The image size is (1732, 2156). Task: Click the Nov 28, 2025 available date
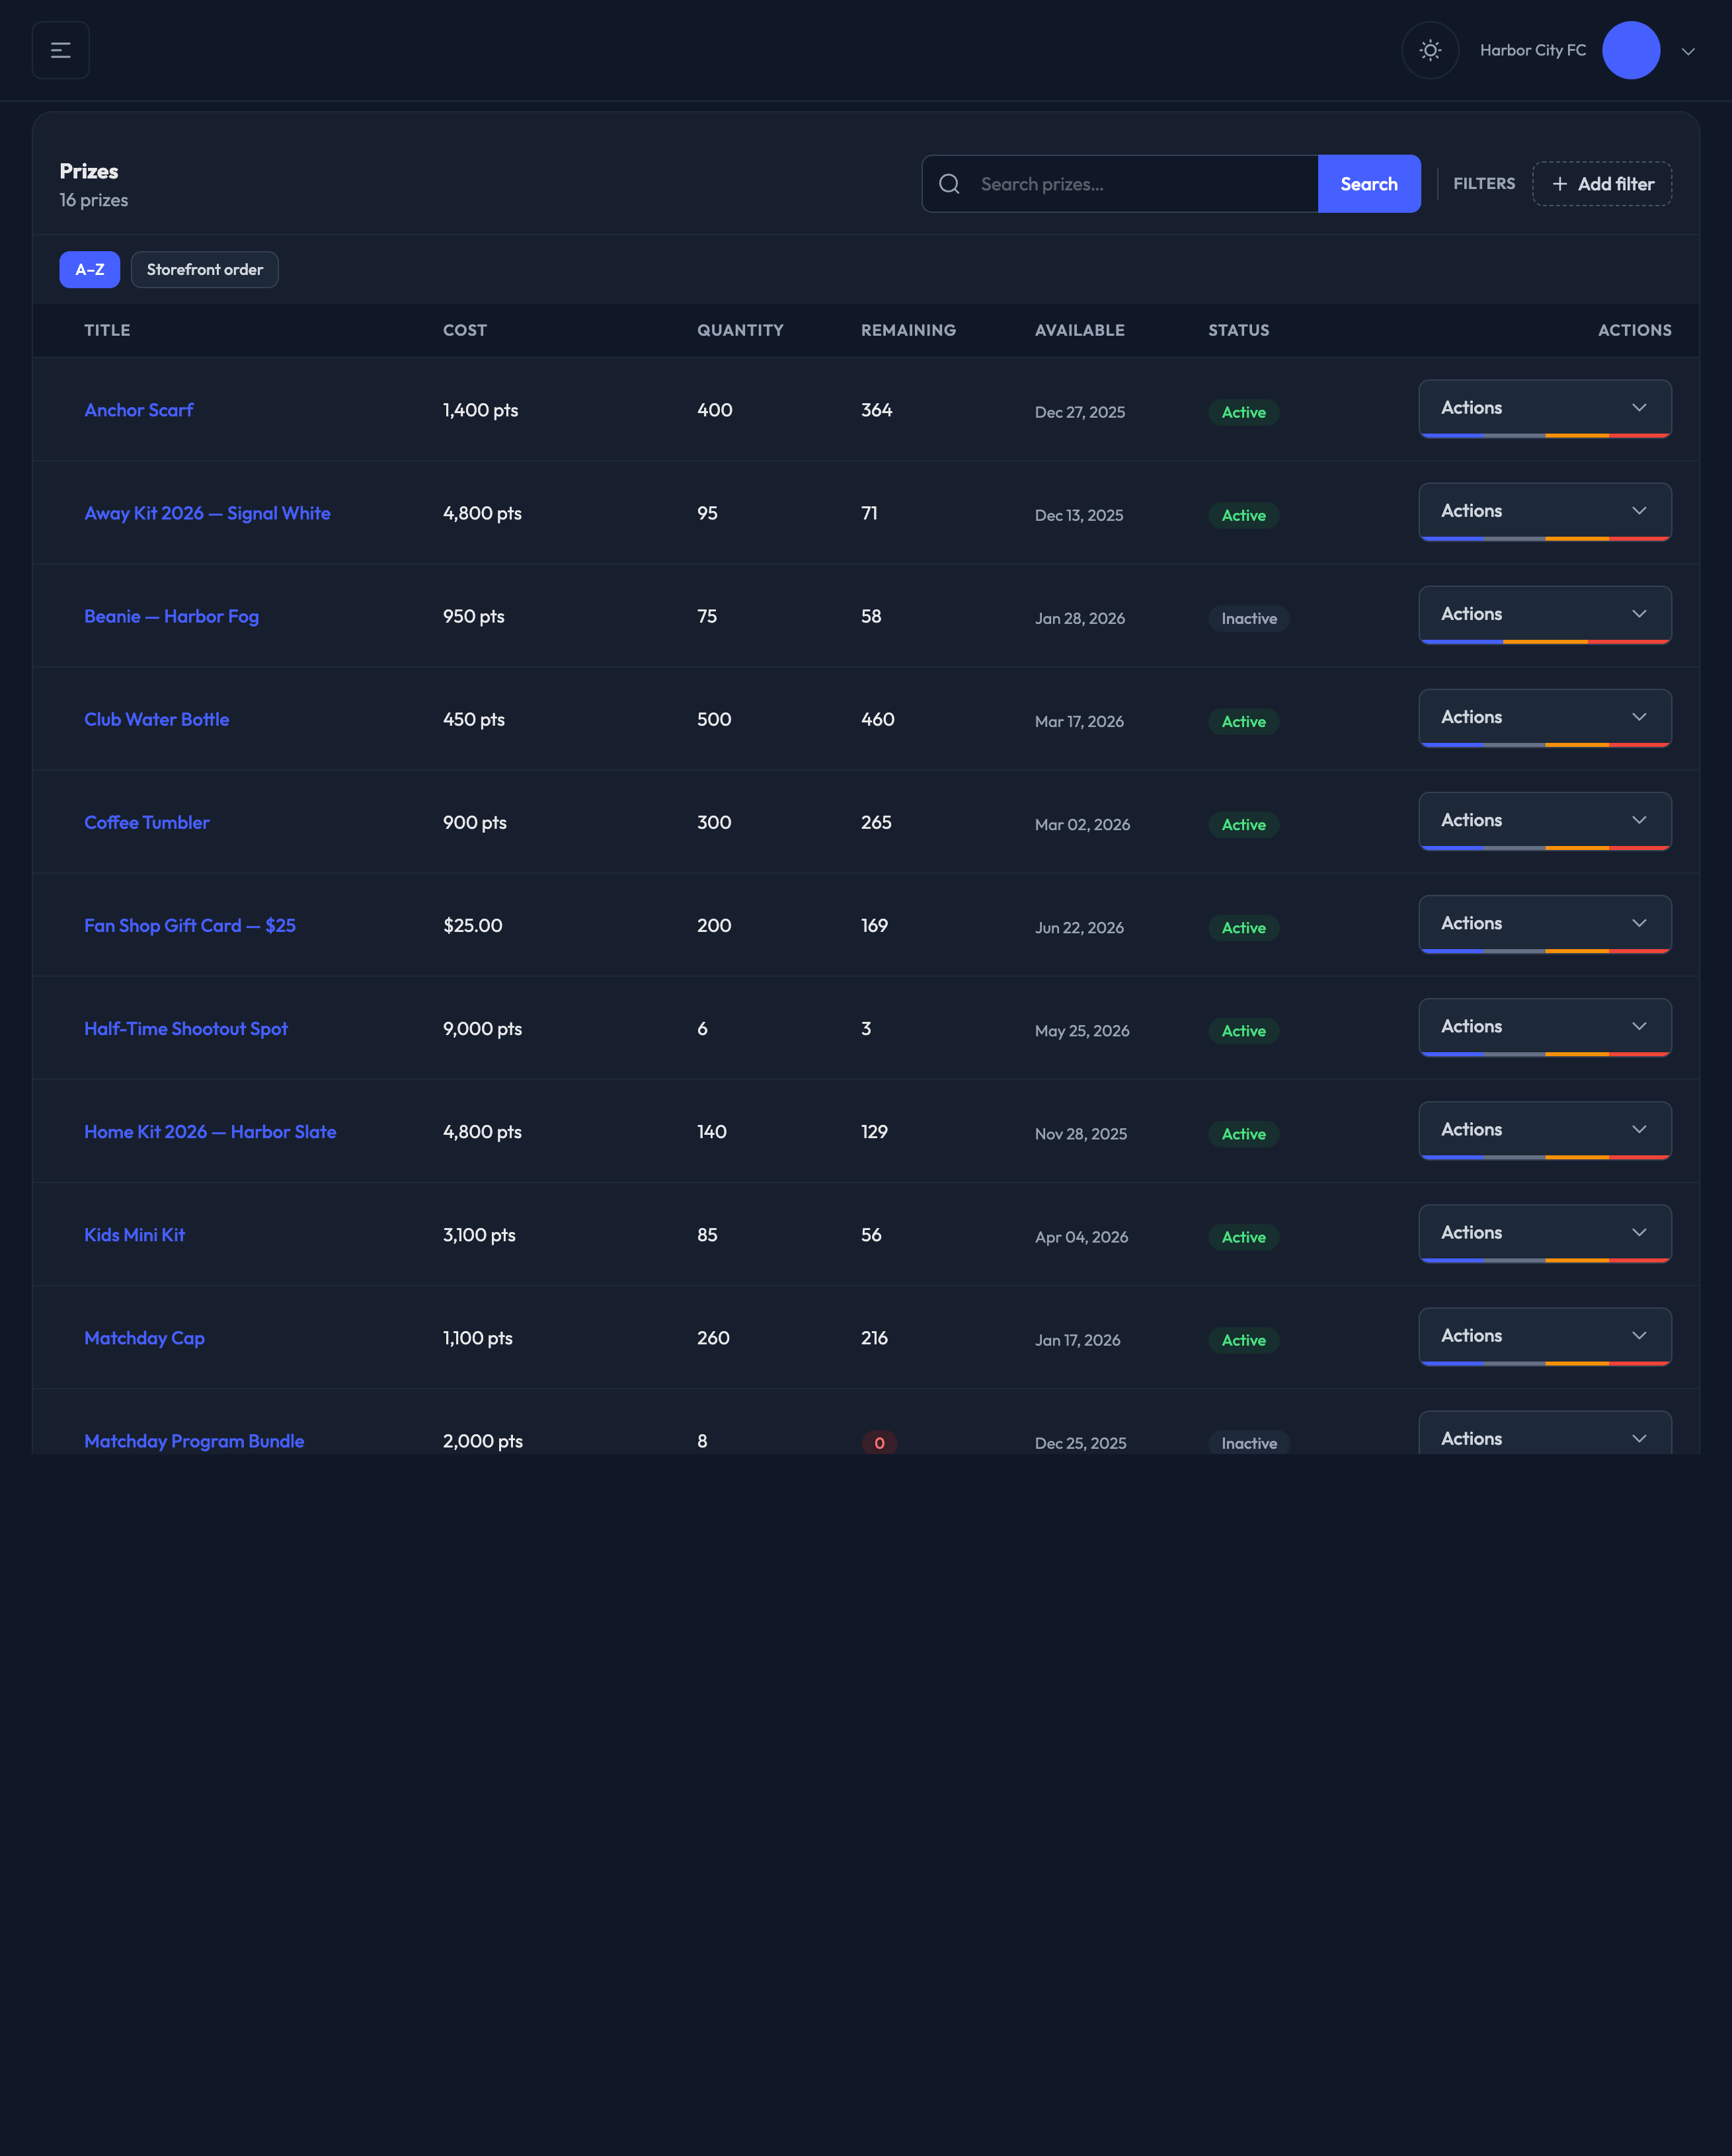coord(1080,1133)
